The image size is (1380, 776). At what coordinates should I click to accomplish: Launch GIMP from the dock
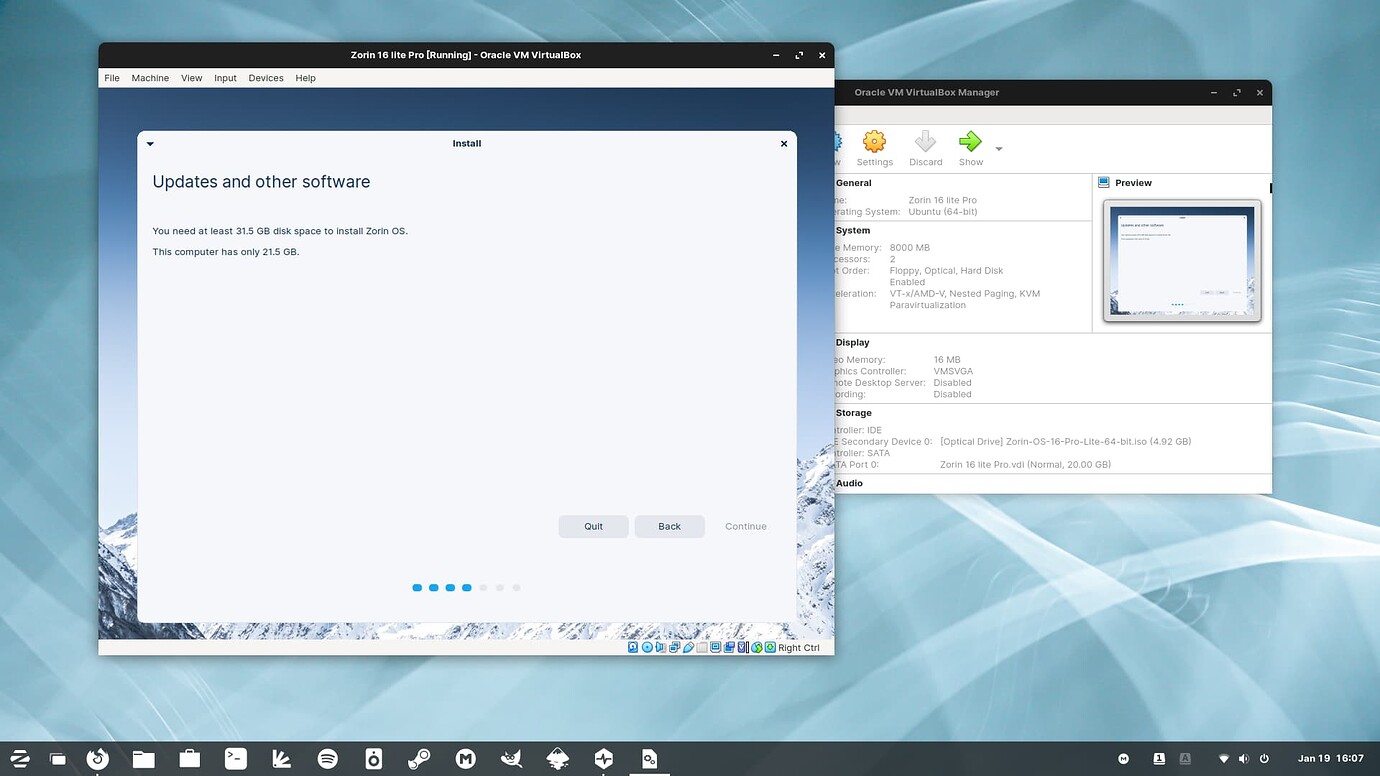(511, 758)
